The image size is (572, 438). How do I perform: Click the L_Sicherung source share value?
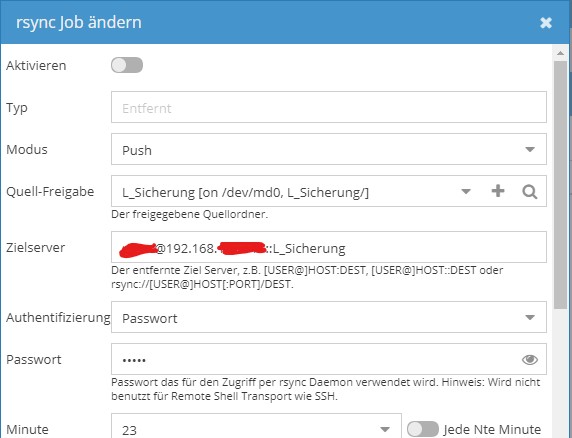[x=245, y=192]
